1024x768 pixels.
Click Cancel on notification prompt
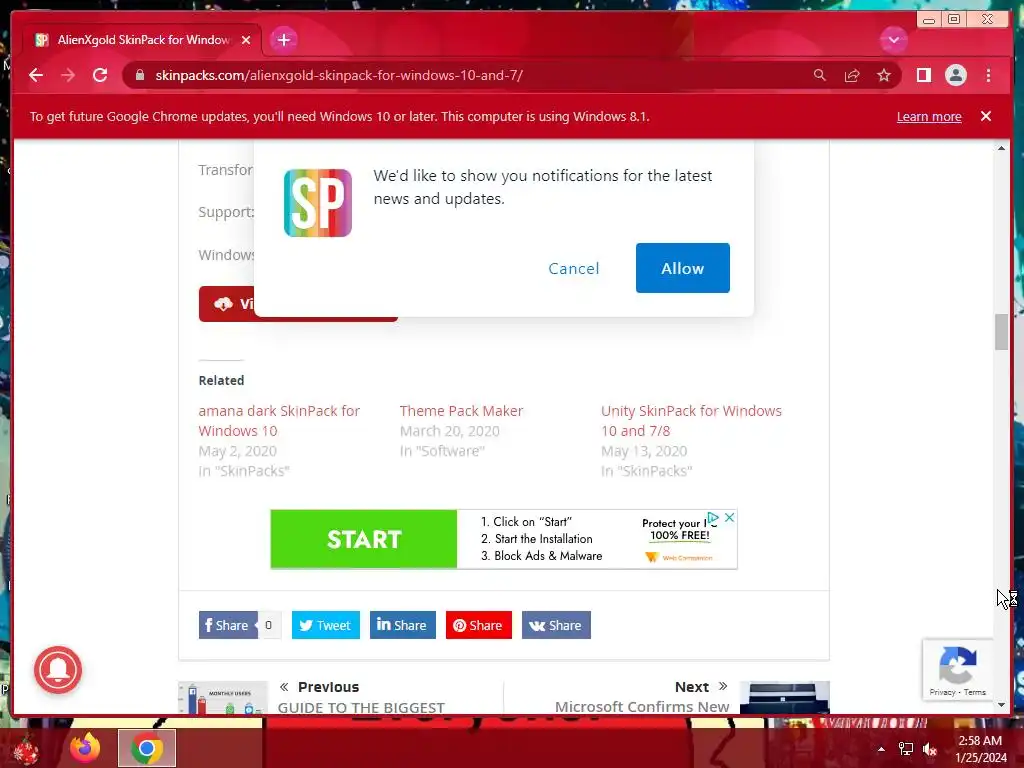573,268
